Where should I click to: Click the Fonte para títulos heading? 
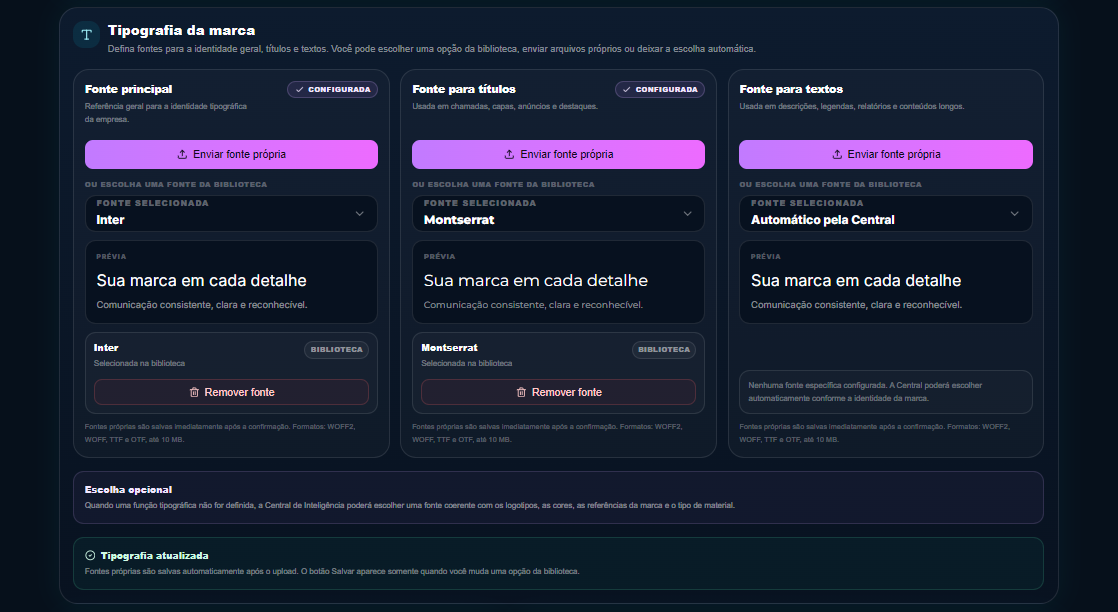(464, 89)
